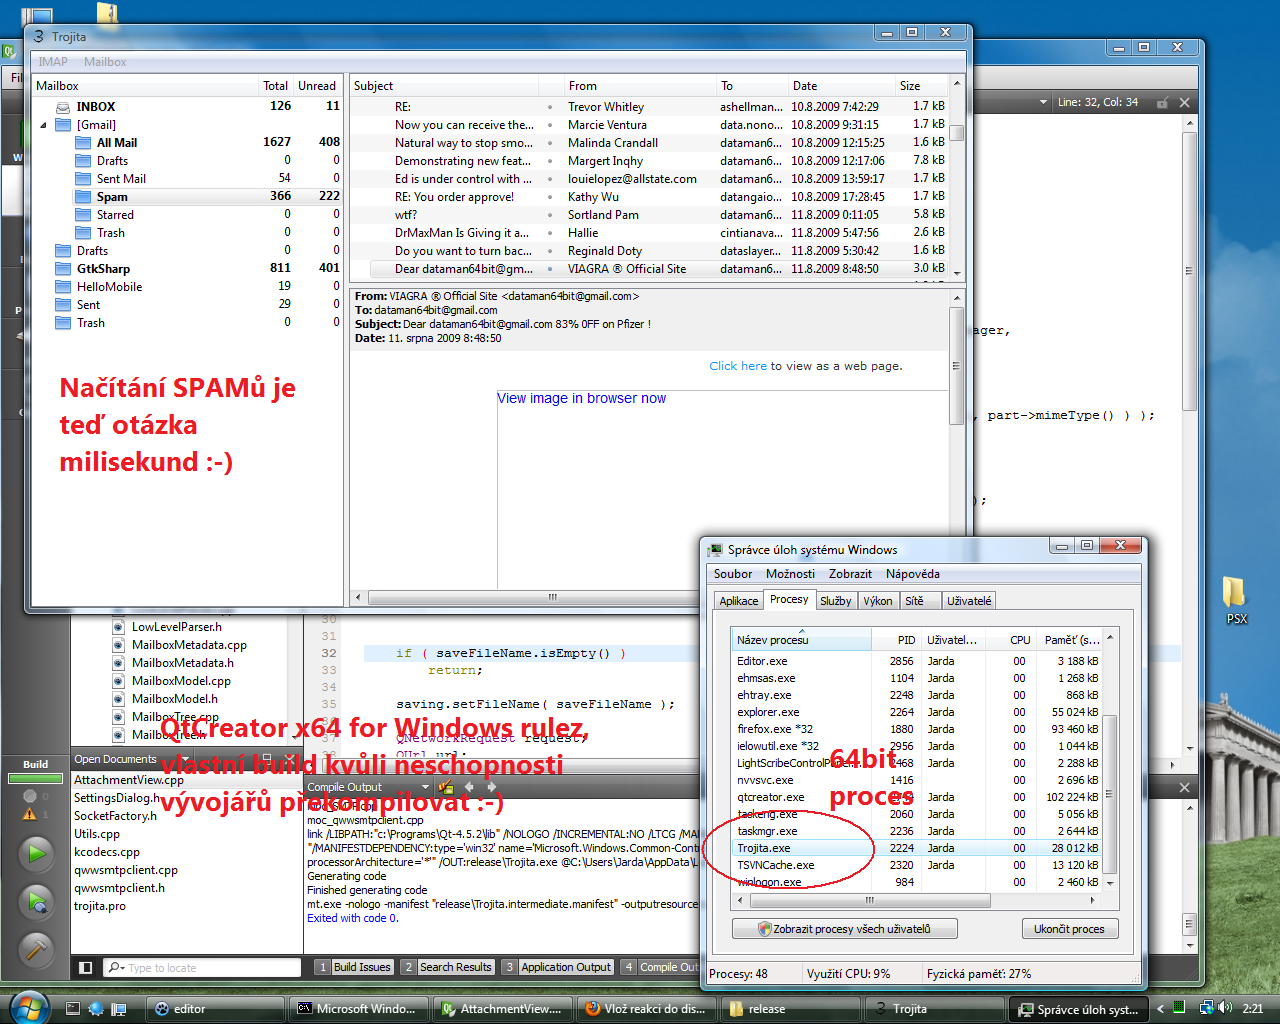Viewport: 1280px width, 1024px height.
Task: Sort messages by Subject column header
Action: click(x=444, y=86)
